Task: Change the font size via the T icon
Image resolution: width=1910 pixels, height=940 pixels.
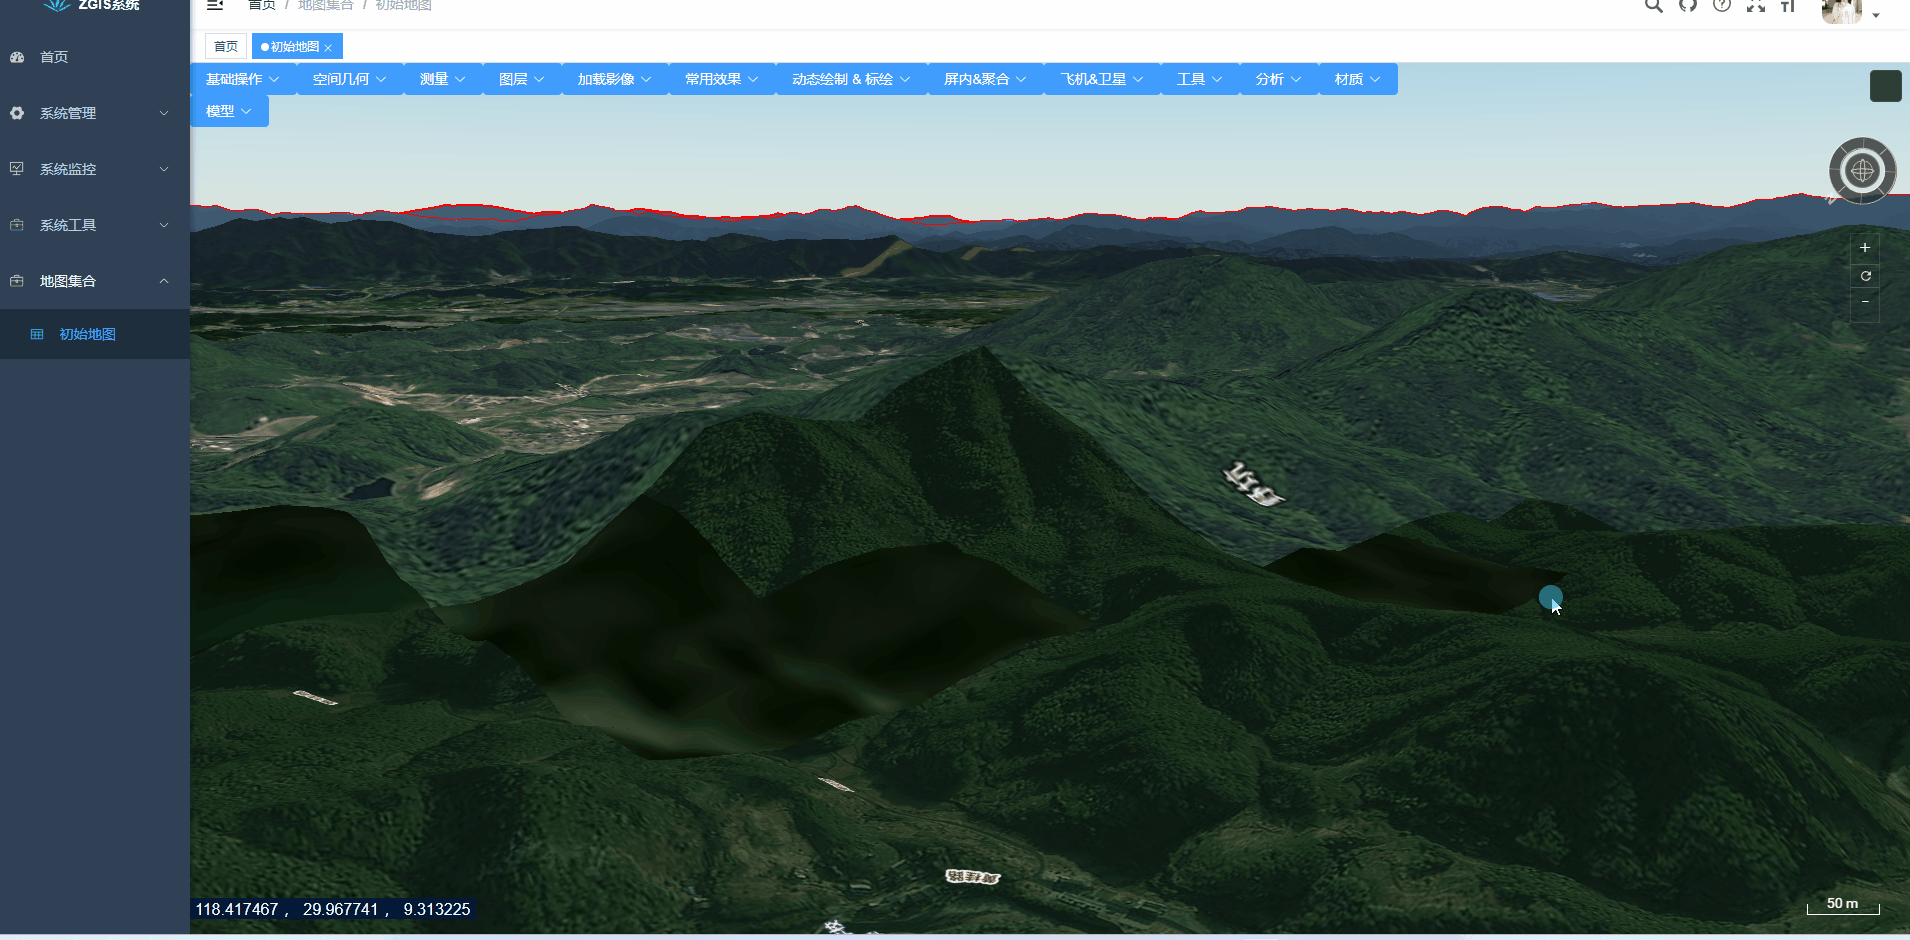Action: click(1789, 5)
